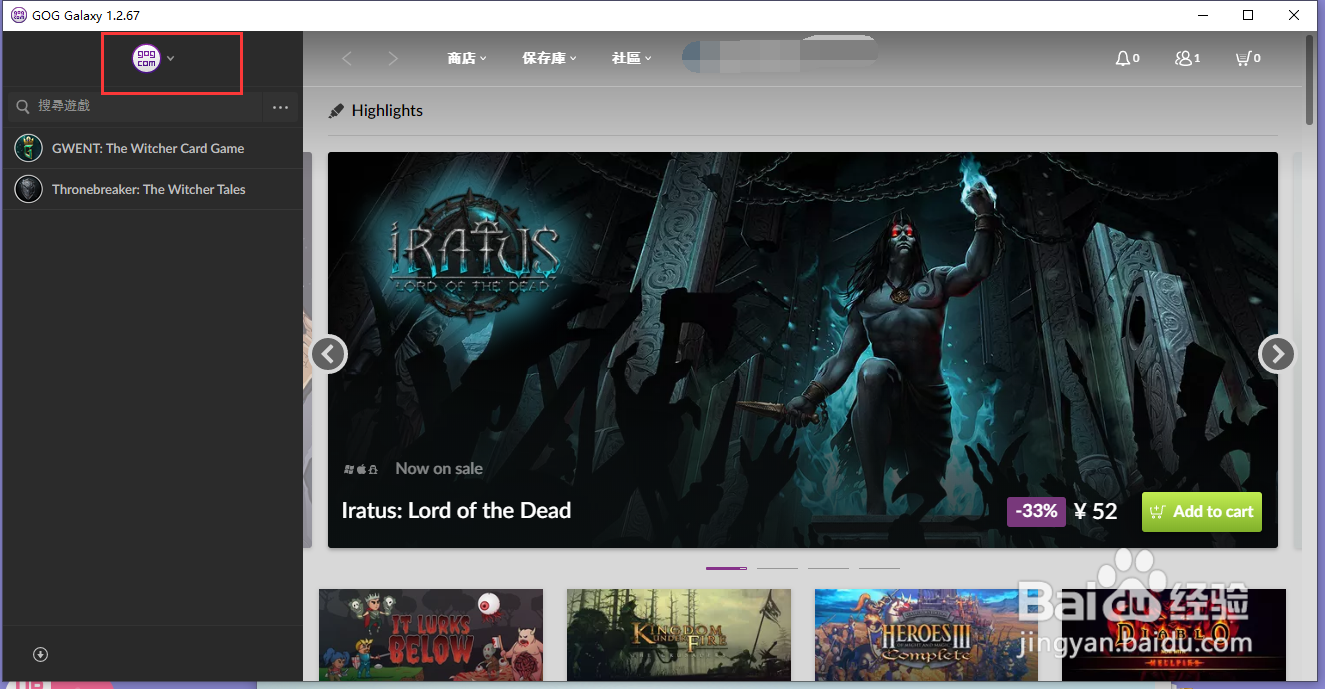Select the fourth carousel page indicator

(879, 568)
